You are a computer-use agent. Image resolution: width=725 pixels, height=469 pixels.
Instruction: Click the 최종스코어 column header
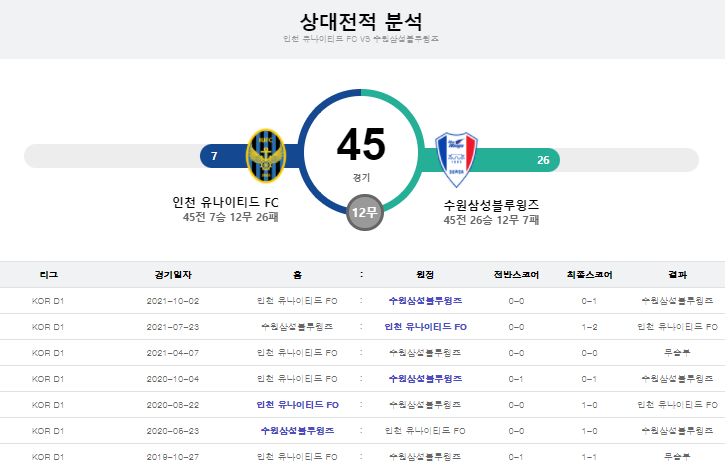(589, 275)
